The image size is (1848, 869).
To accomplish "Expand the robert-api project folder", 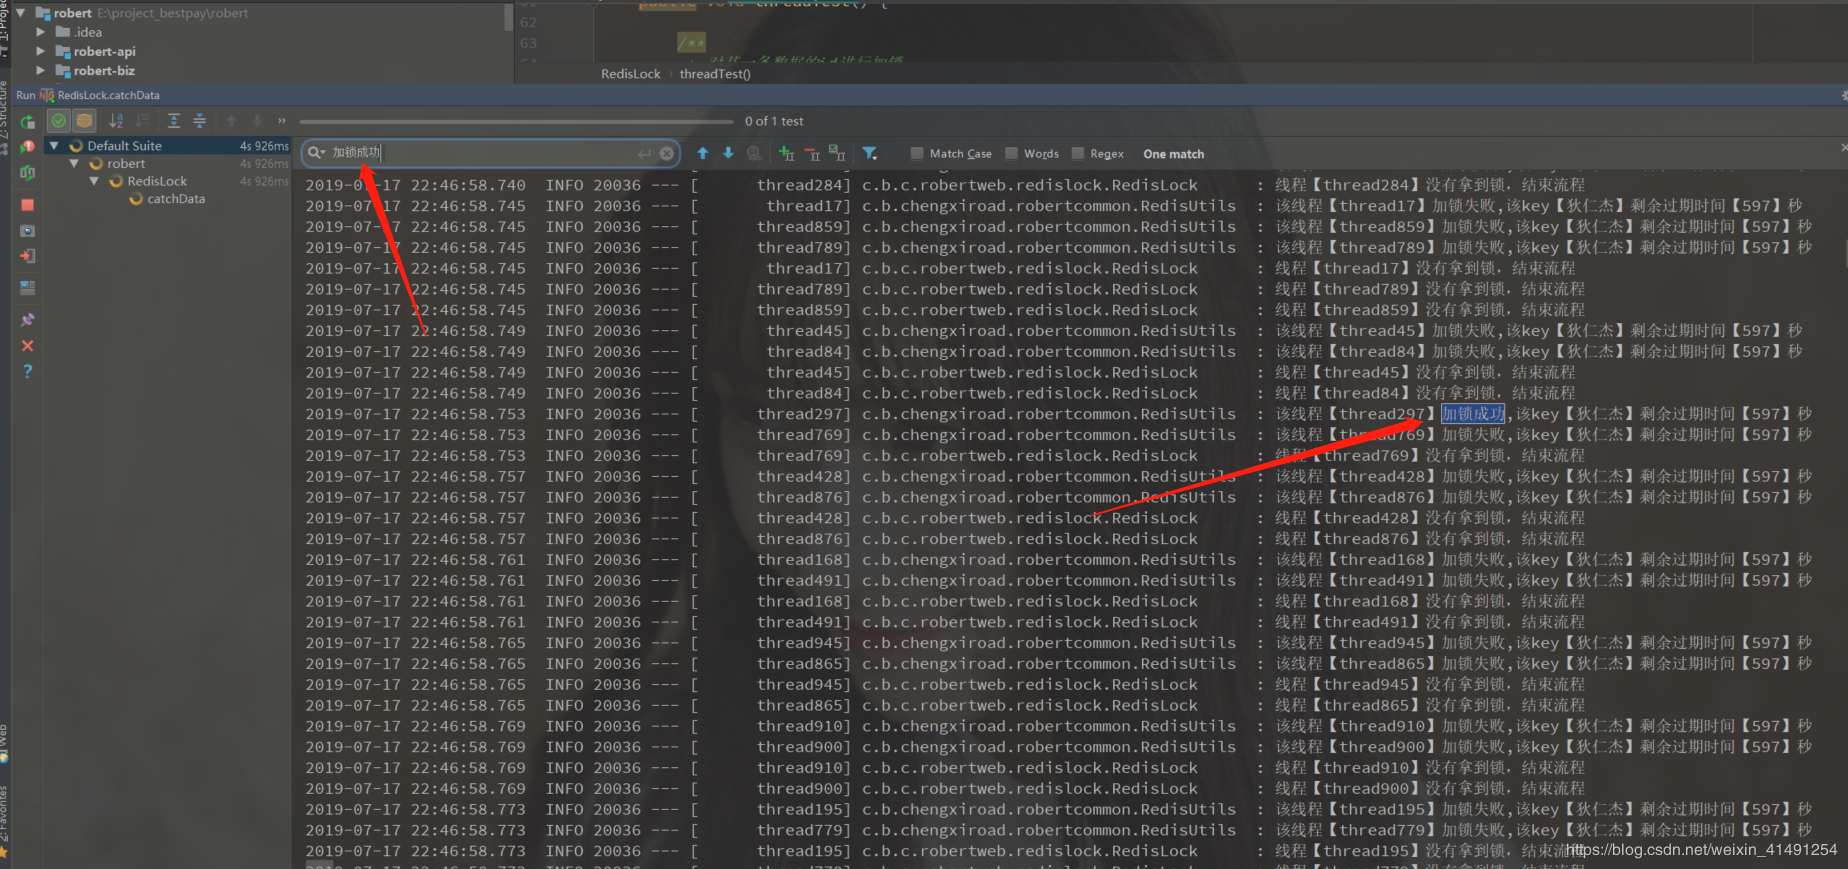I will pyautogui.click(x=40, y=51).
